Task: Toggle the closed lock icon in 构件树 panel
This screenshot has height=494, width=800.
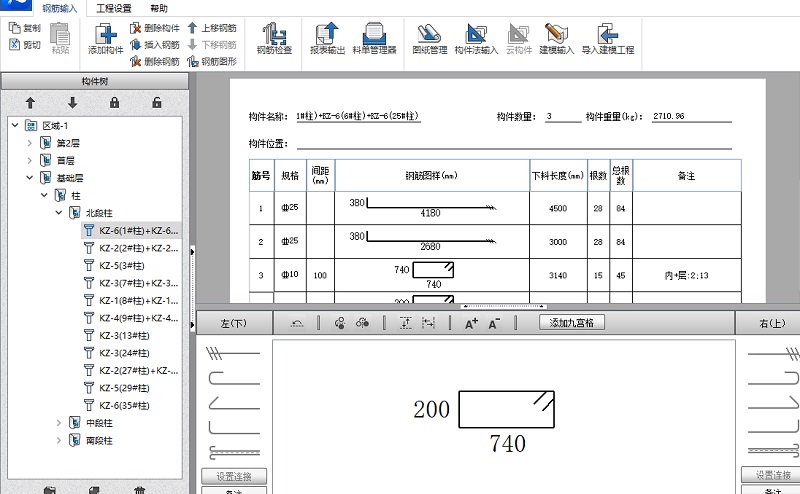Action: click(115, 102)
